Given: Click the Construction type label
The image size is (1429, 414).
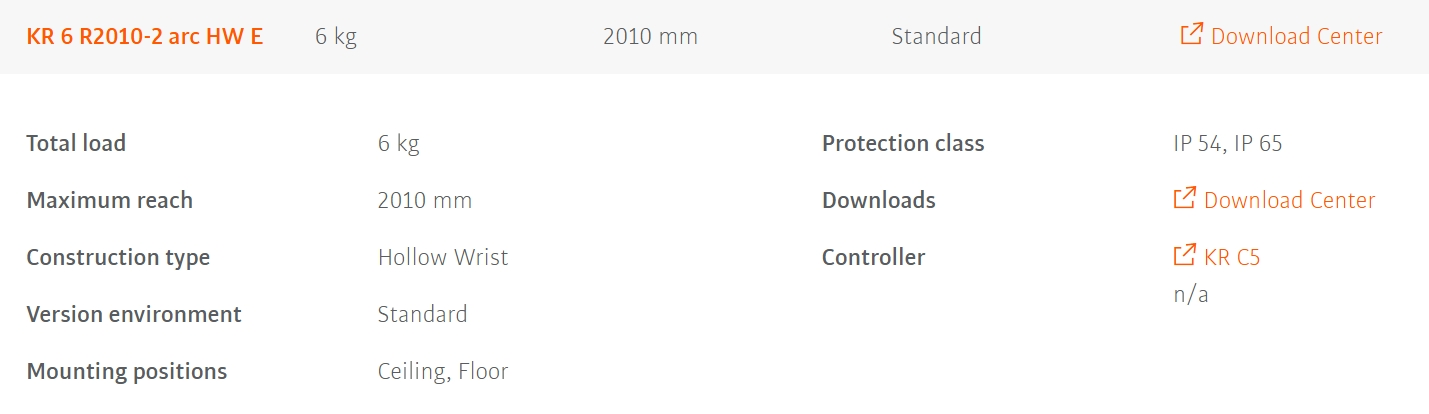Looking at the screenshot, I should tap(118, 258).
